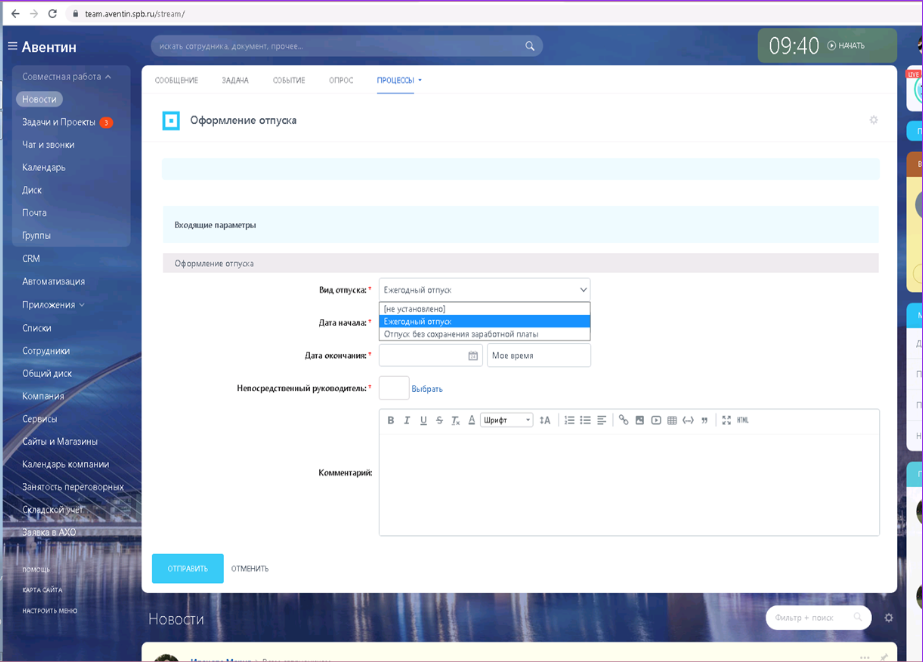Click the insert table icon
The width and height of the screenshot is (923, 662).
pyautogui.click(x=672, y=420)
